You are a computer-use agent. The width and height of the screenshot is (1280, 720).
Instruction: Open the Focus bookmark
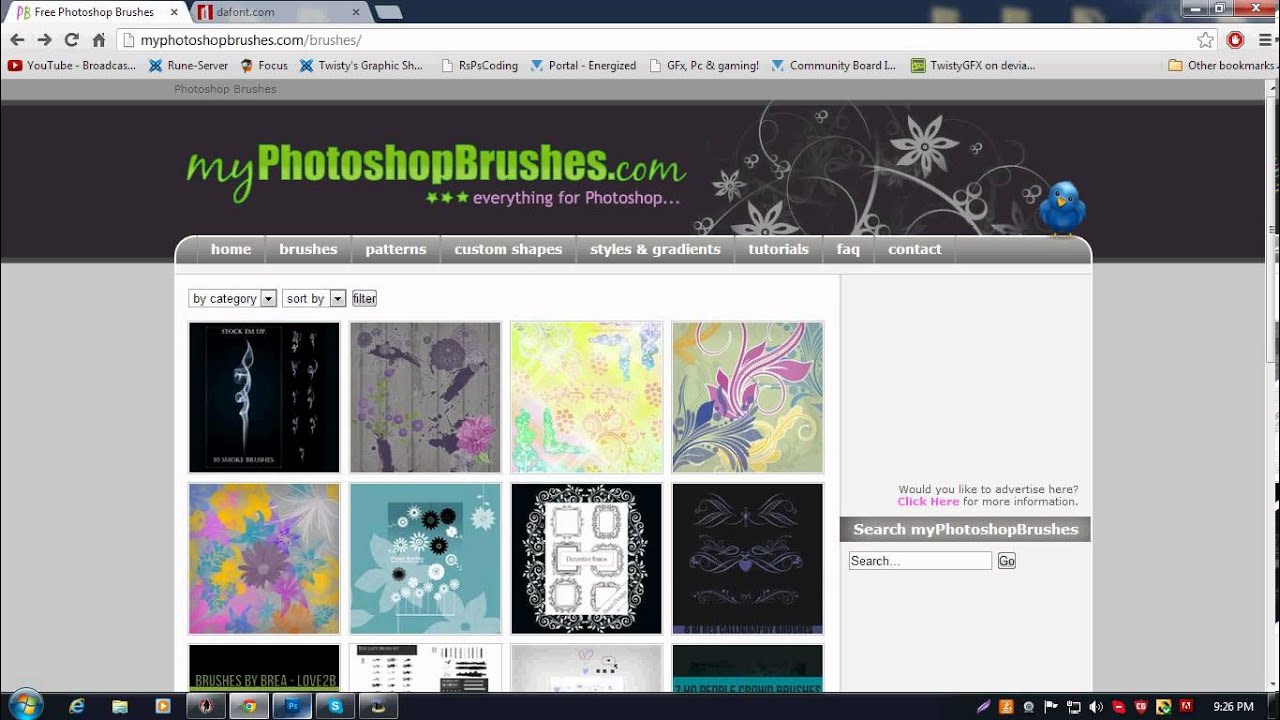[x=264, y=65]
